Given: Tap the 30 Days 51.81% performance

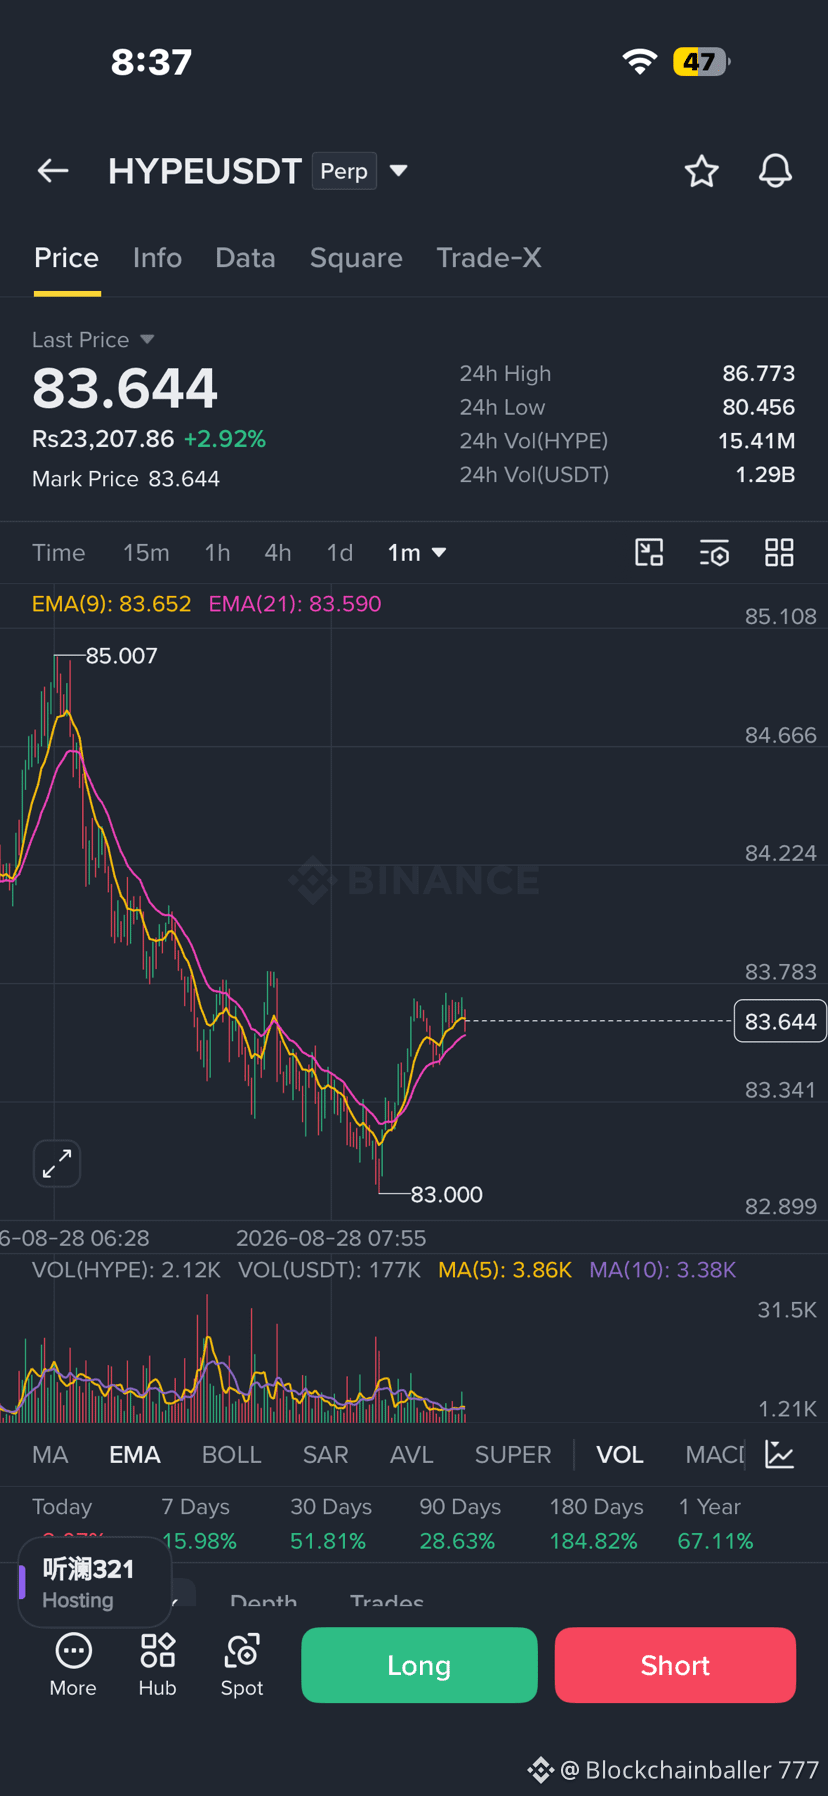Looking at the screenshot, I should [x=330, y=1524].
